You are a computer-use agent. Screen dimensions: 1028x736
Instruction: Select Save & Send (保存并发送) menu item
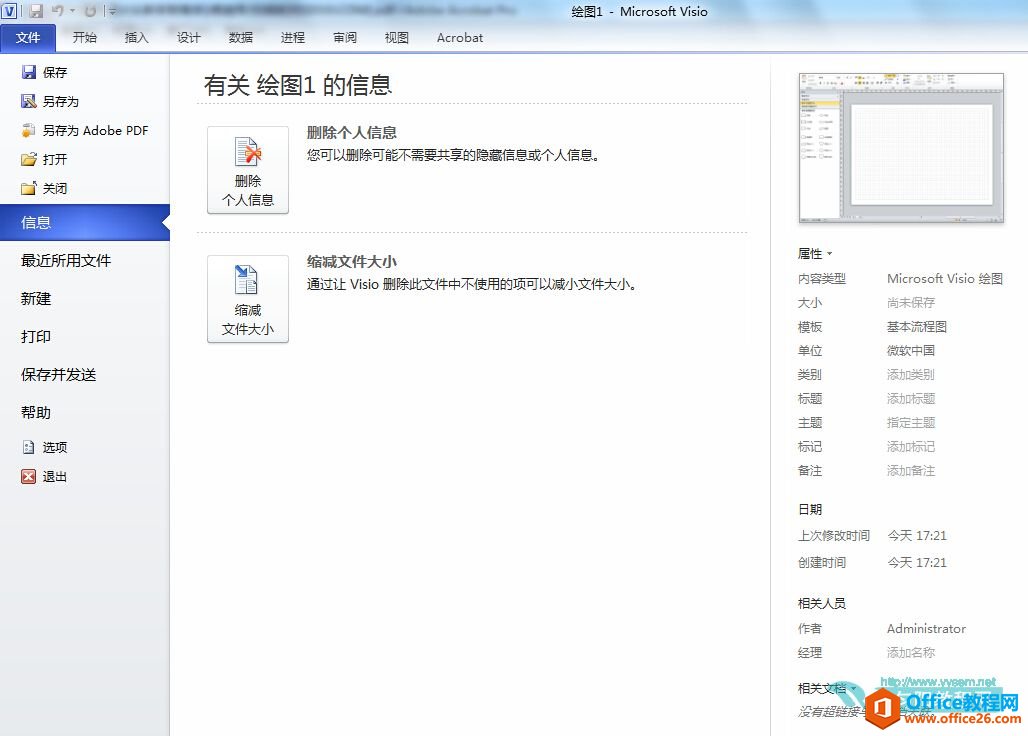[59, 374]
